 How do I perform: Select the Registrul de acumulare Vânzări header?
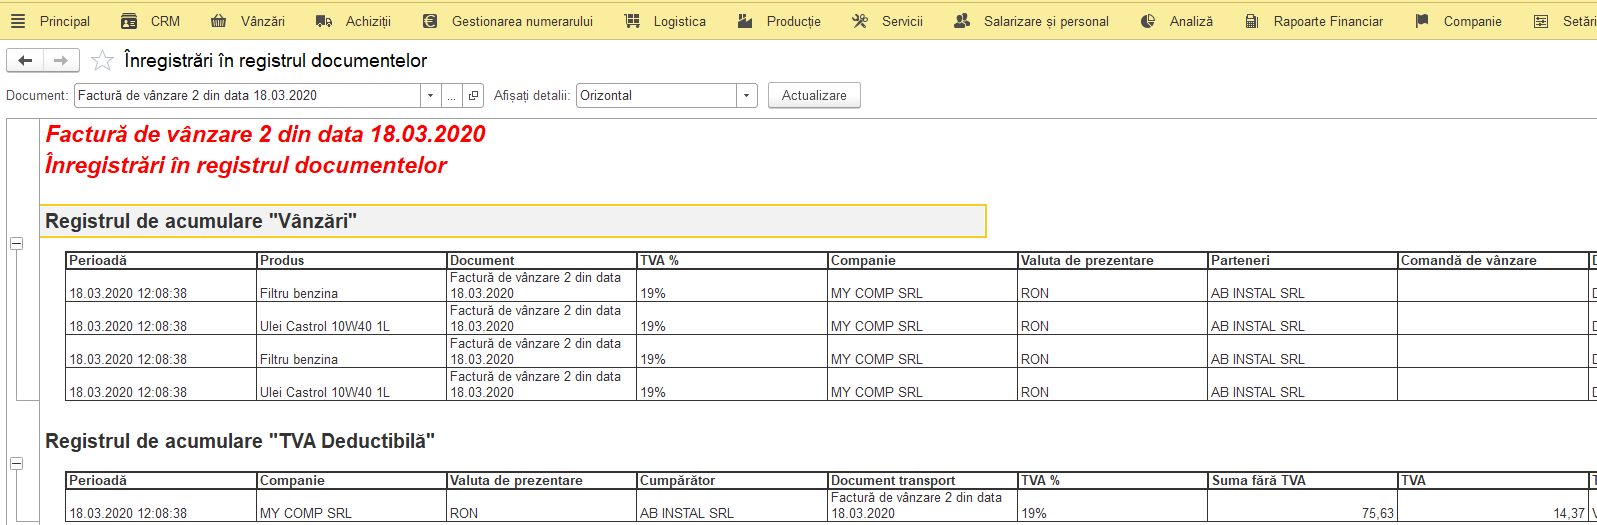point(513,221)
